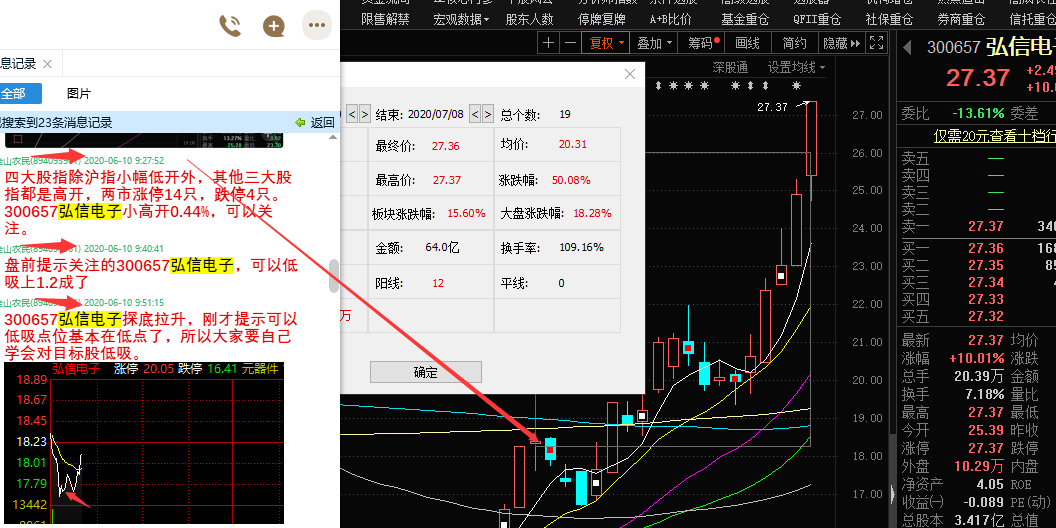
Task: Click the zoom-out minus chart button
Action: (570, 43)
